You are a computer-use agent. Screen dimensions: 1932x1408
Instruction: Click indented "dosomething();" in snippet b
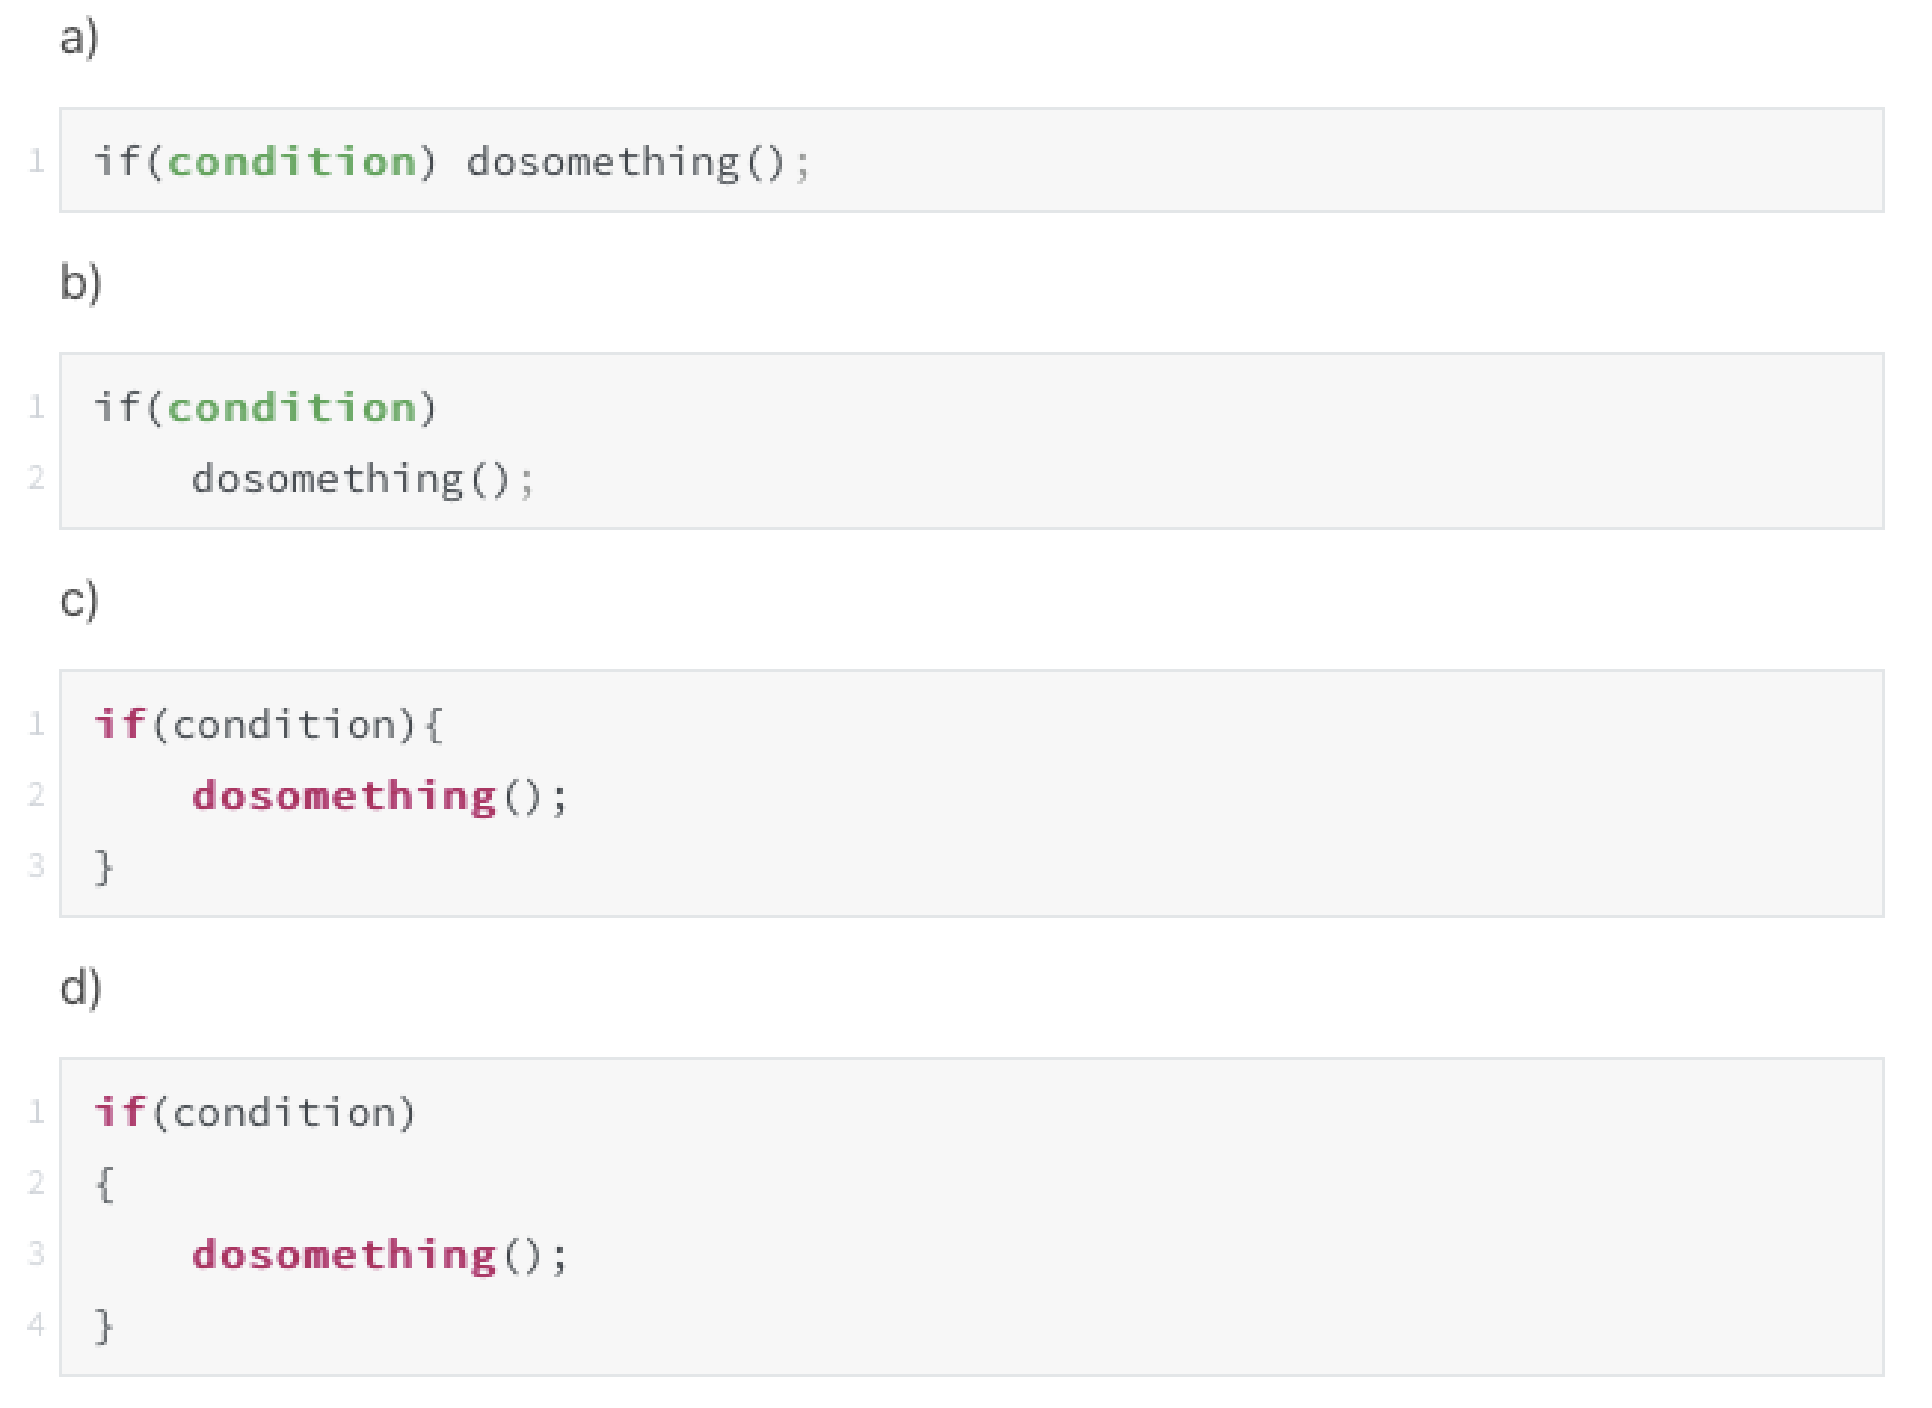362,479
